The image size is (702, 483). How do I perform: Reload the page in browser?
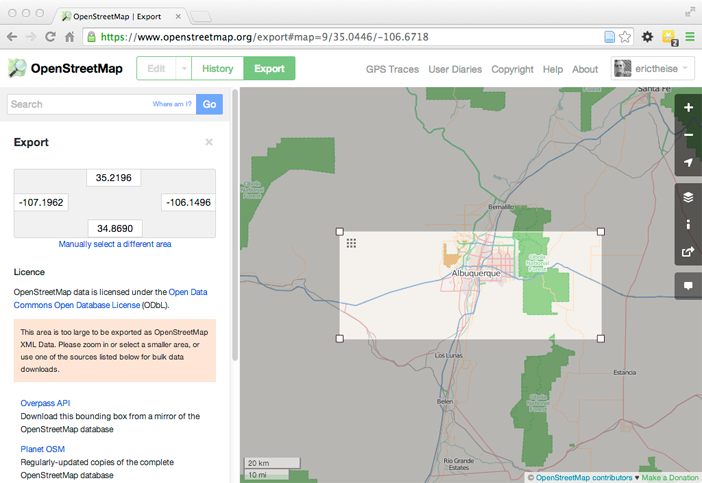tap(50, 37)
